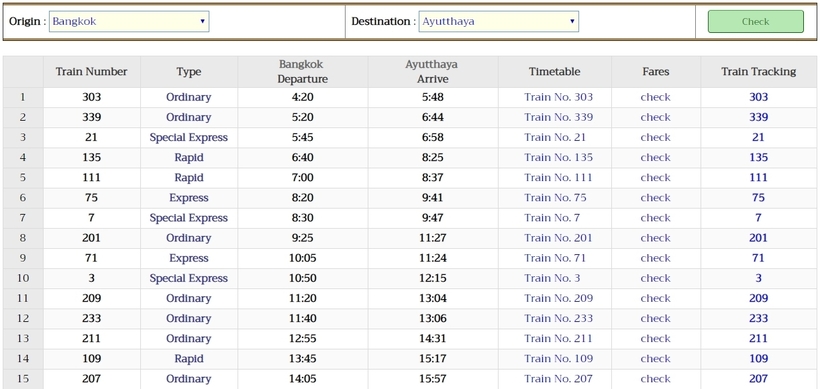Open train tracking for train 21
This screenshot has height=389, width=820.
(x=758, y=138)
